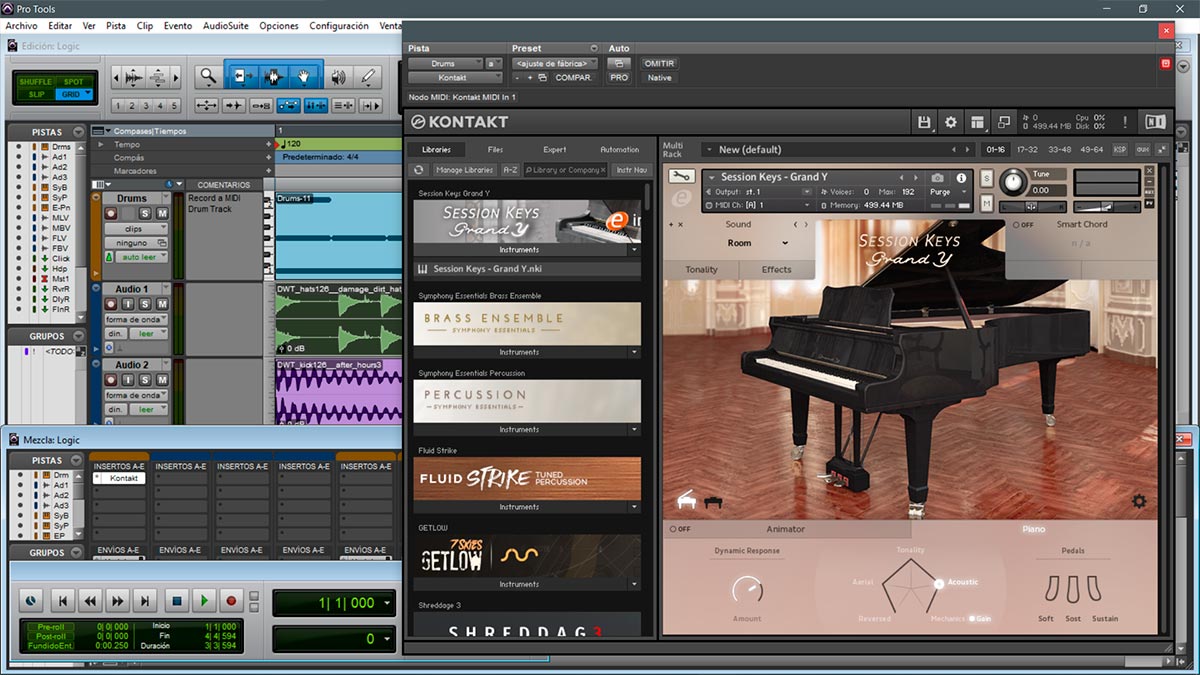Click the Kontakt insert slot in mixer
Screen dimensions: 1200x675
[x=118, y=479]
